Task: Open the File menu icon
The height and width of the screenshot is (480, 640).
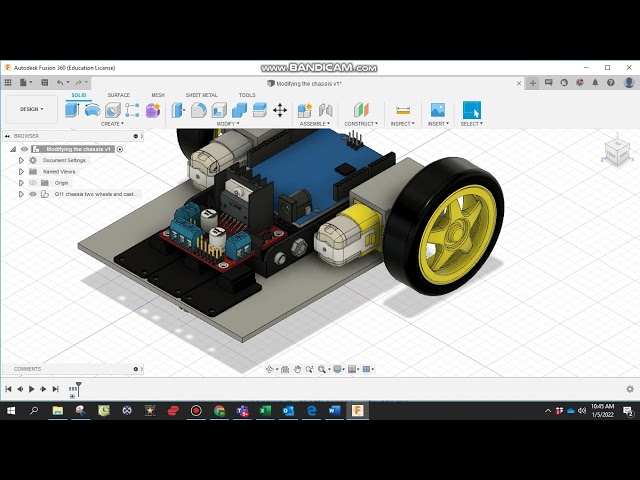Action: coord(25,83)
